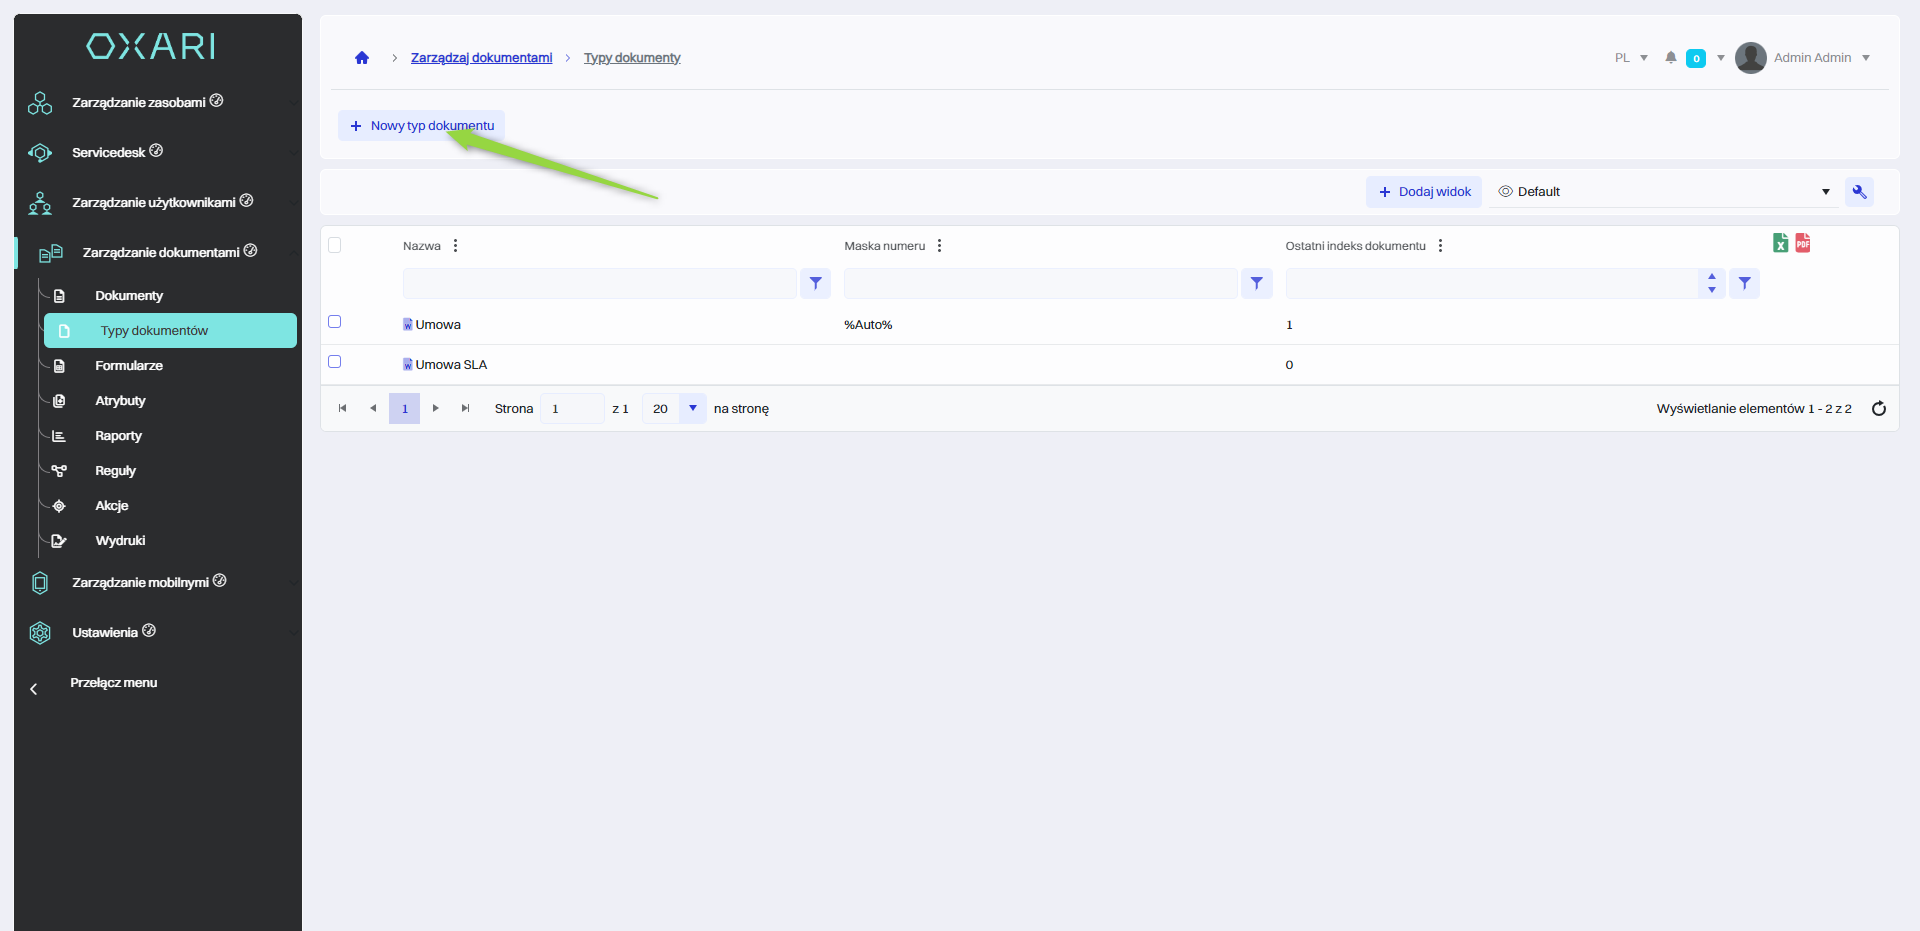
Task: Click the Nowy typ dokumentu button
Action: [421, 126]
